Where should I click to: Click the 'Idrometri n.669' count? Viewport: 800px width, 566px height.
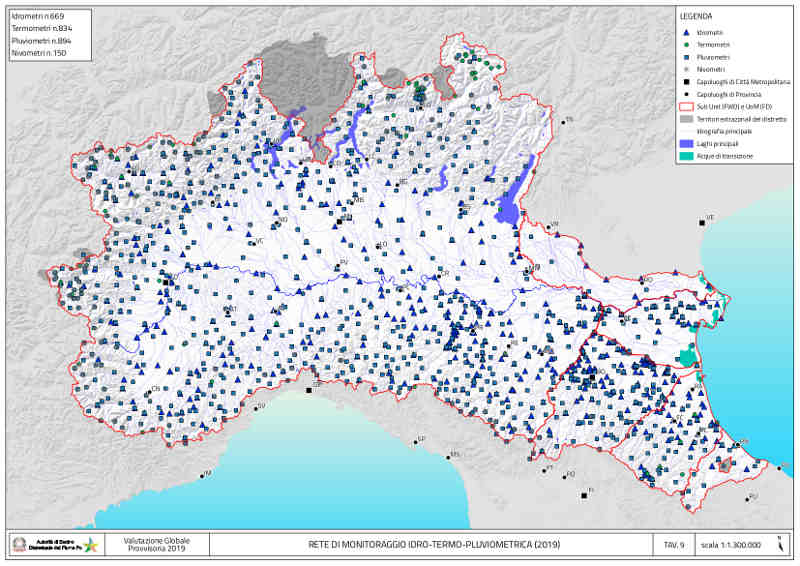(x=38, y=16)
